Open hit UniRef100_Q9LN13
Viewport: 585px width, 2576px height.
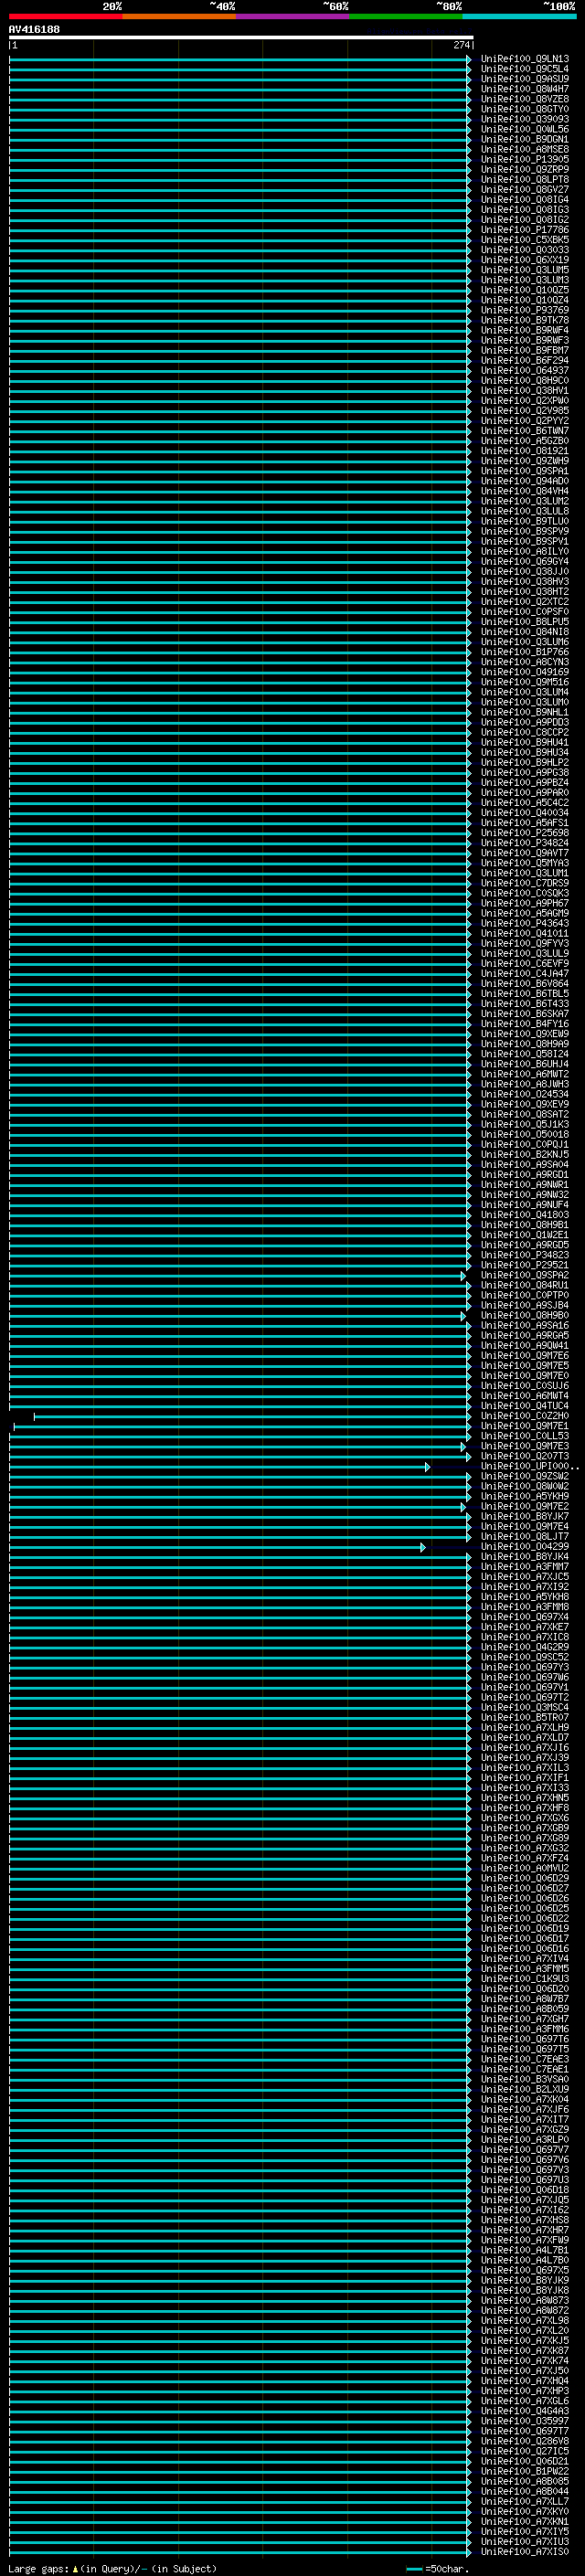(x=524, y=59)
